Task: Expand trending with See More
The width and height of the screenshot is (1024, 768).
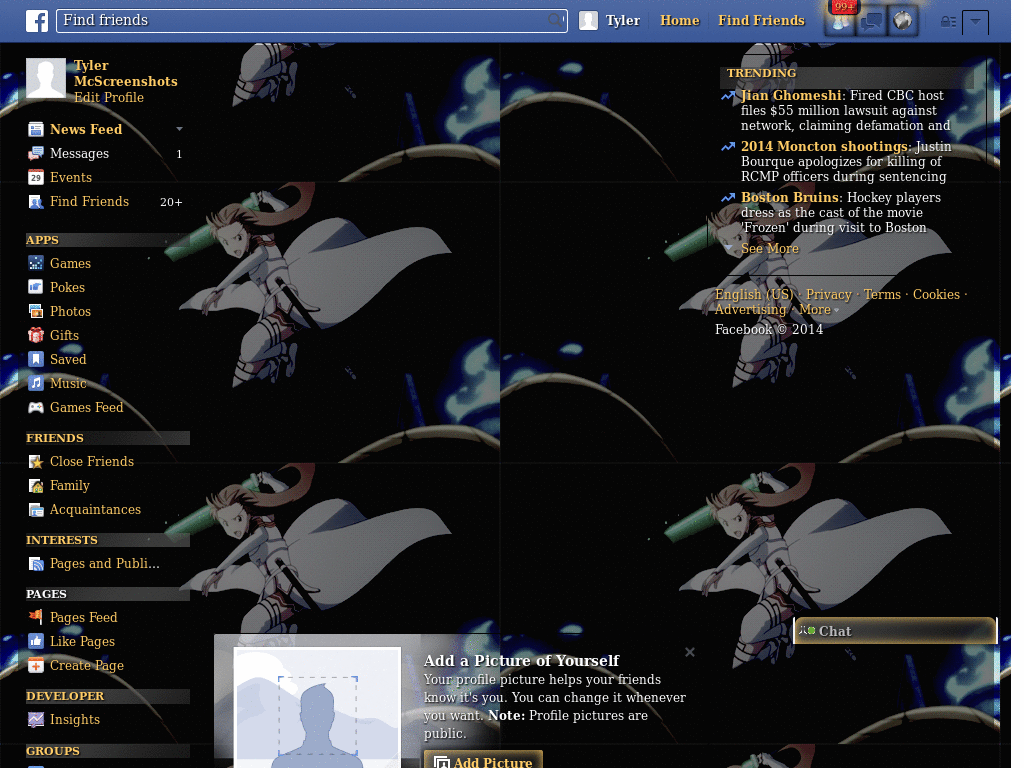Action: coord(769,248)
